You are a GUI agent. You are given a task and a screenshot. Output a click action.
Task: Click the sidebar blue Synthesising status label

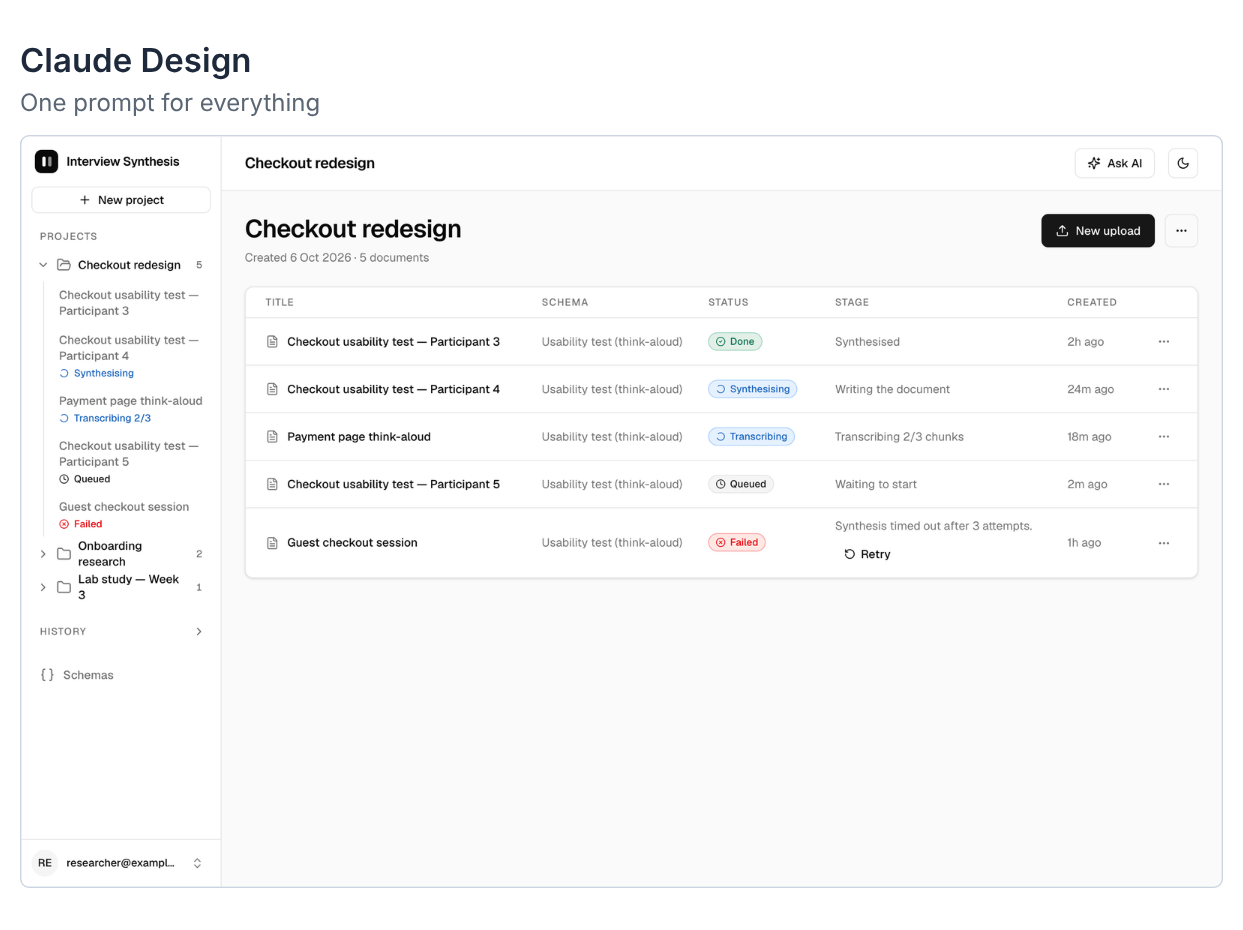click(96, 373)
